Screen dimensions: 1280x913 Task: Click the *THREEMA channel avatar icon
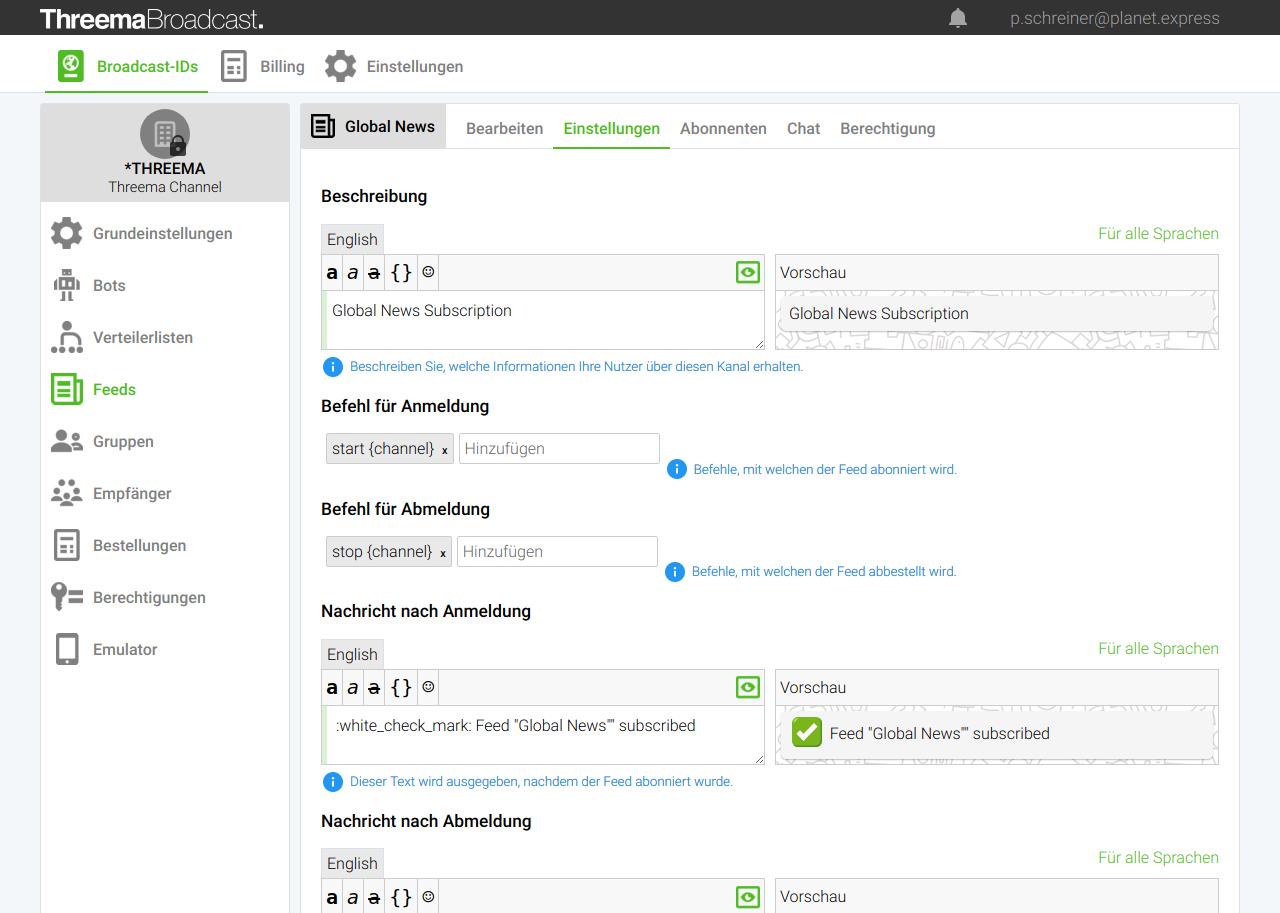(x=165, y=133)
